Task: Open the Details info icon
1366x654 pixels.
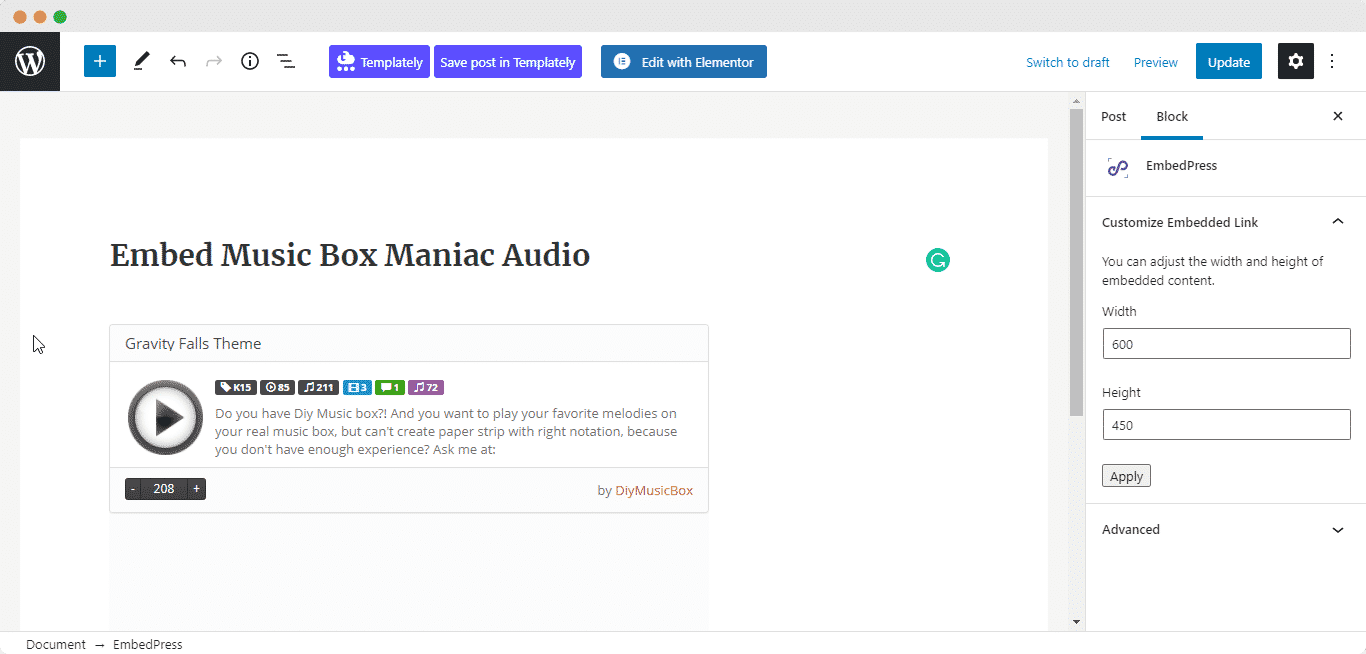Action: click(250, 61)
